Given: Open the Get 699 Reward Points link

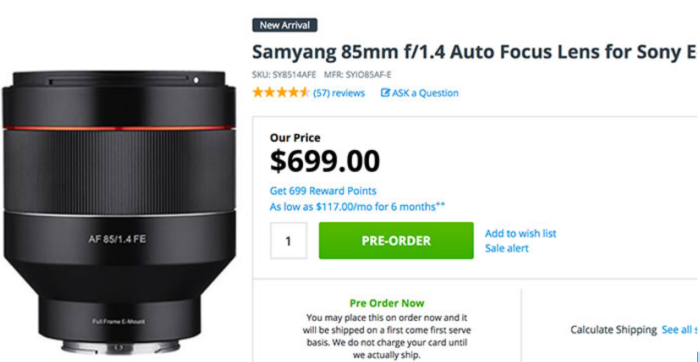Looking at the screenshot, I should 323,191.
